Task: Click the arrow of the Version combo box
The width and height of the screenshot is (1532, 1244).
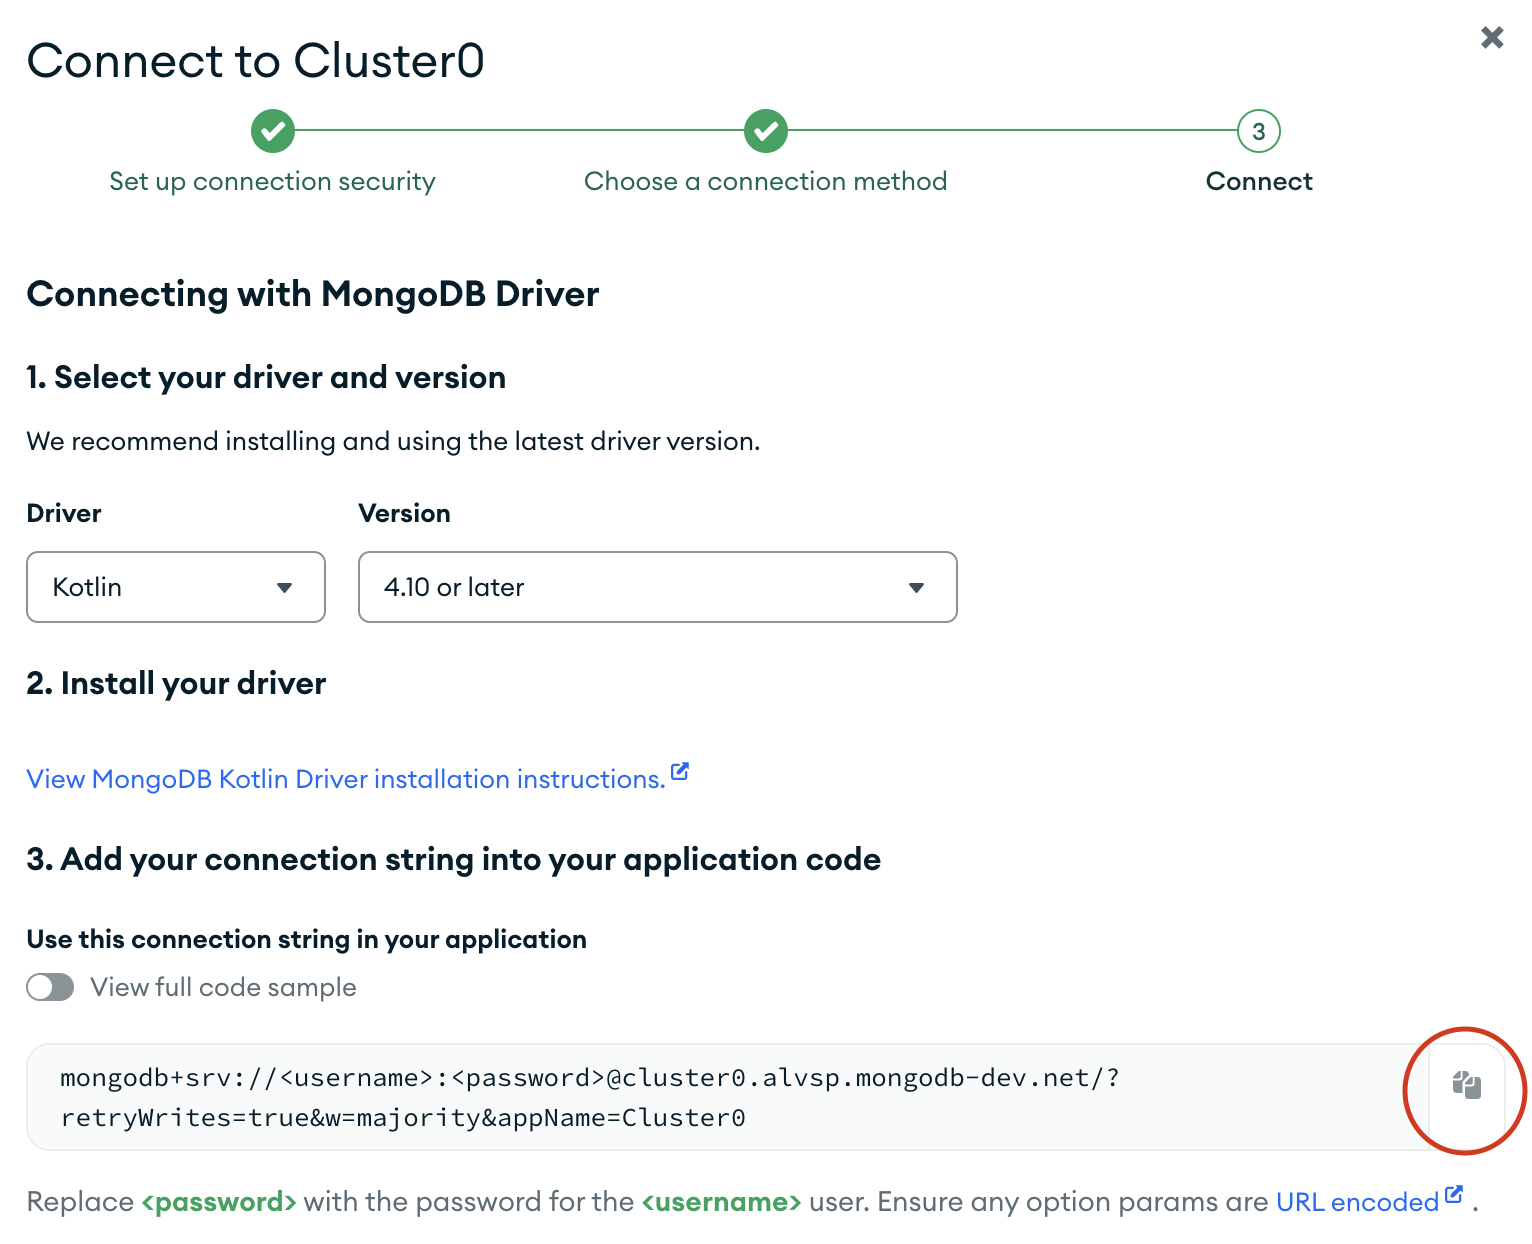Action: pos(916,588)
